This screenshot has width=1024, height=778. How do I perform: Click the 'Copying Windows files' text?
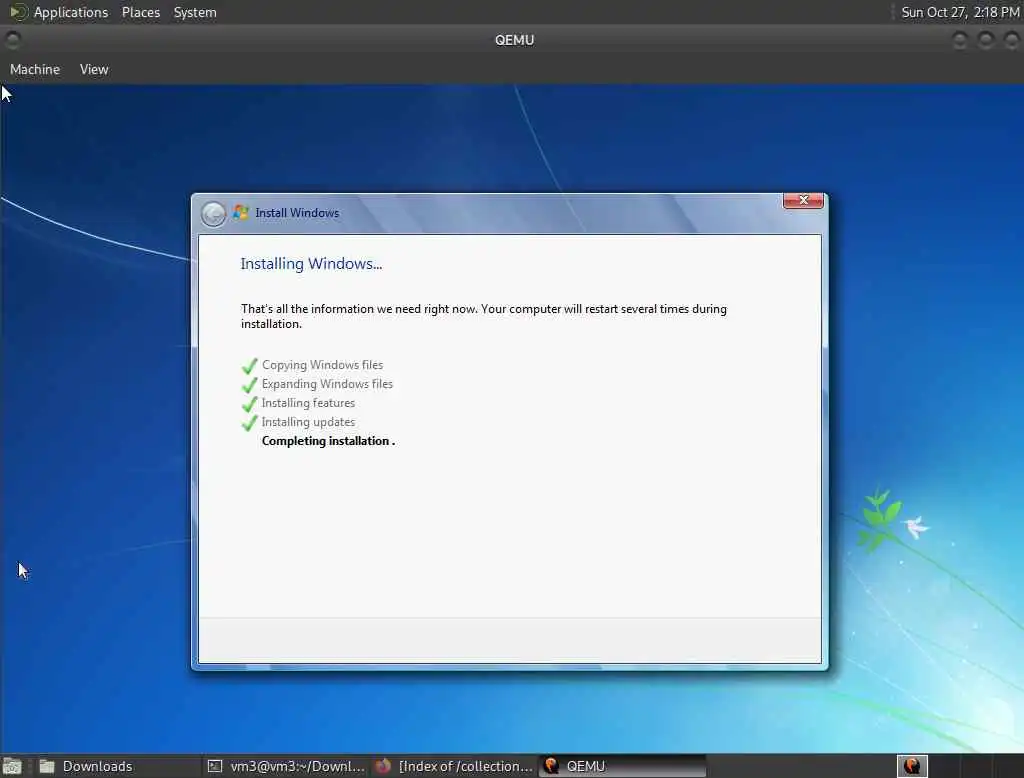click(x=323, y=365)
